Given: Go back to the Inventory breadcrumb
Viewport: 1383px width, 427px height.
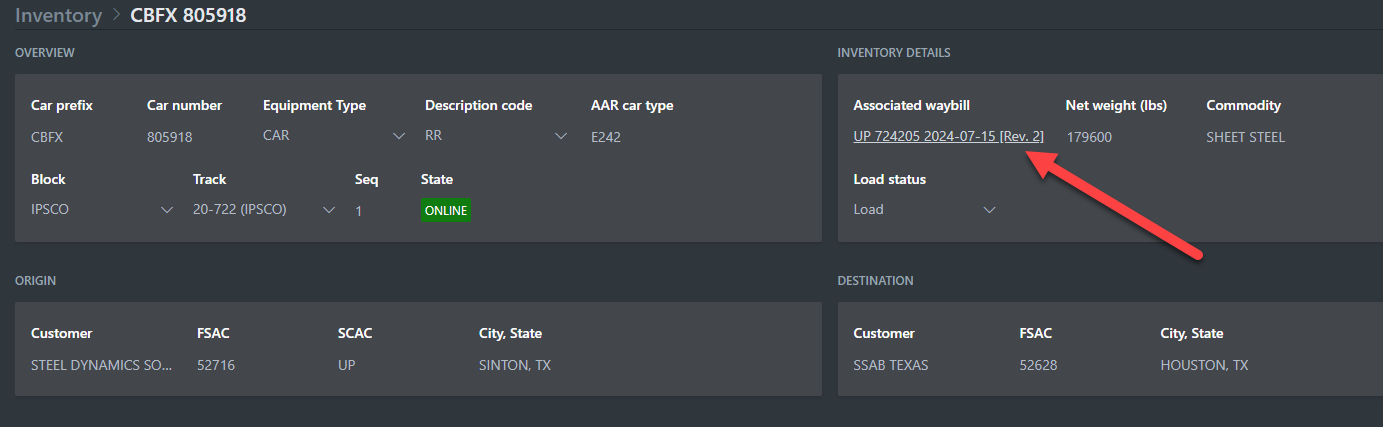Looking at the screenshot, I should point(58,15).
